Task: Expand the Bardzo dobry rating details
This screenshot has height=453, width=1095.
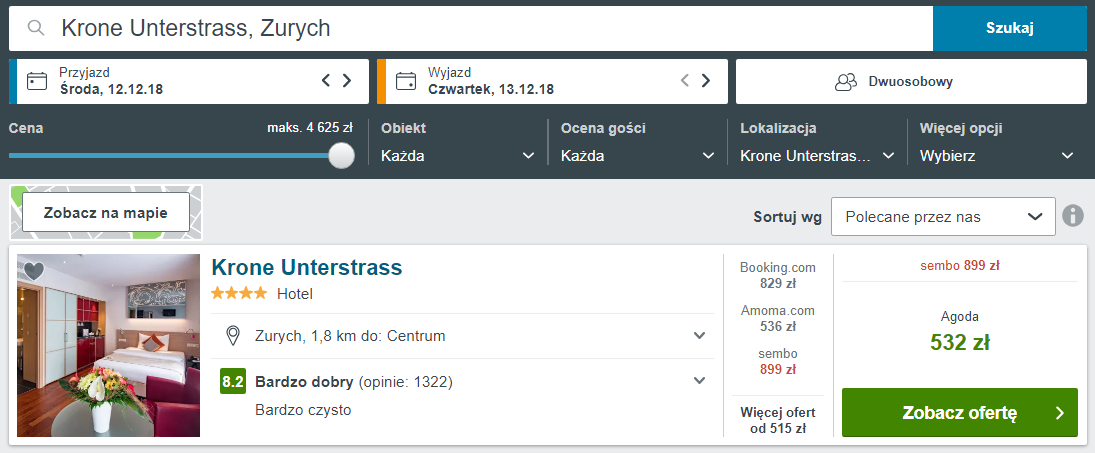Action: (x=700, y=381)
